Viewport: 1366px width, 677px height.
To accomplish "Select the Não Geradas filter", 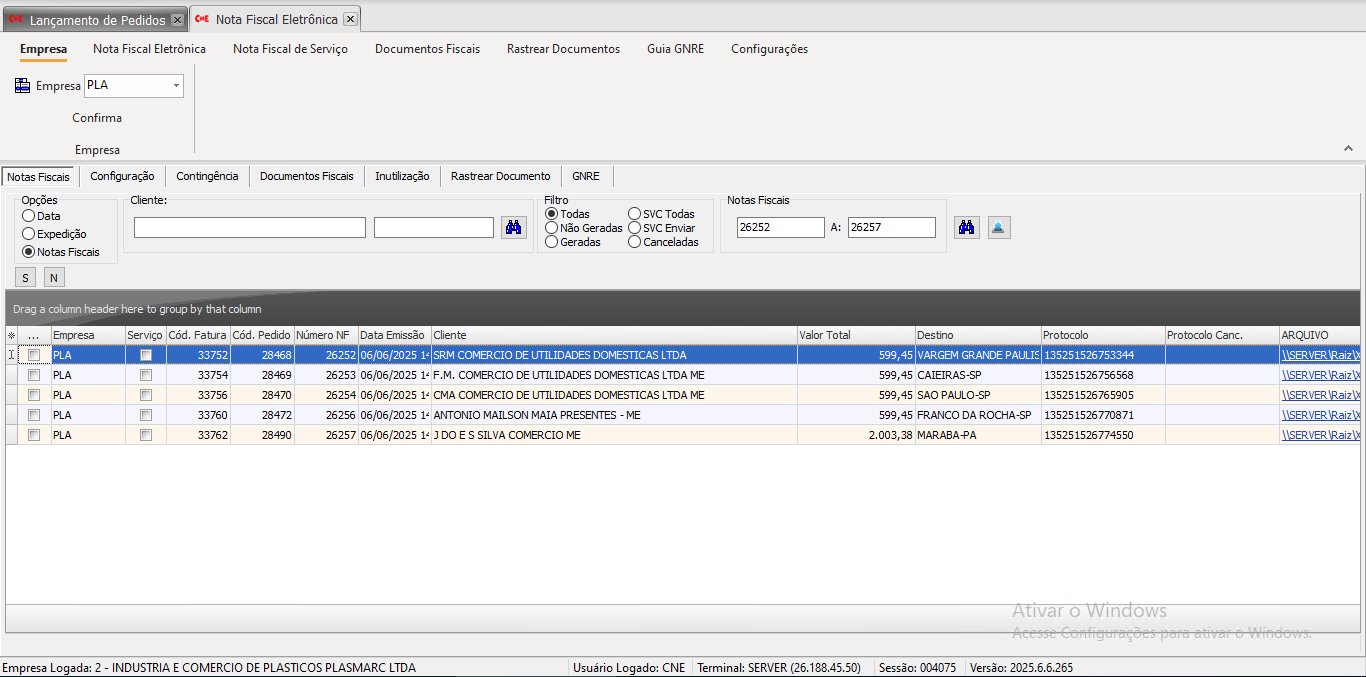I will (x=552, y=228).
